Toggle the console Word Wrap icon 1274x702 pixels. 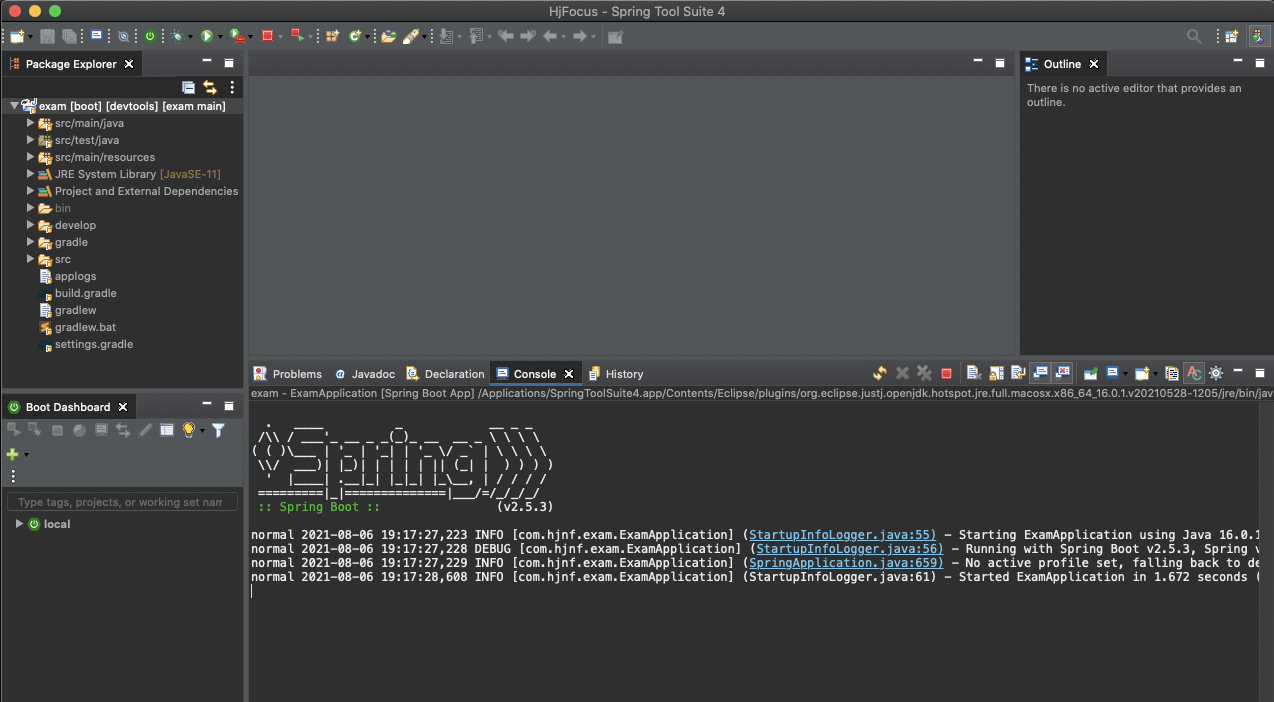pyautogui.click(x=1018, y=373)
